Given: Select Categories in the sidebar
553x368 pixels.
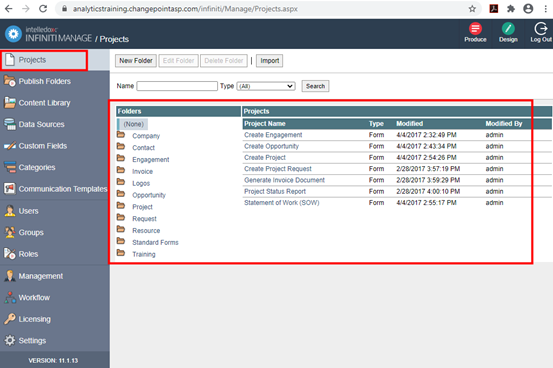Looking at the screenshot, I should [37, 167].
